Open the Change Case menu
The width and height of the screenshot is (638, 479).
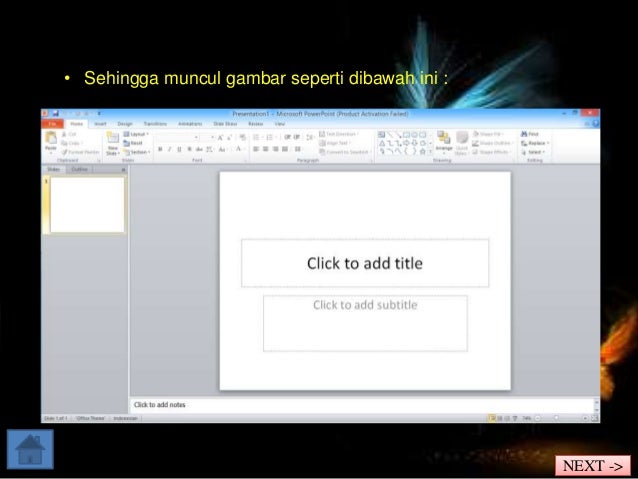(x=223, y=149)
